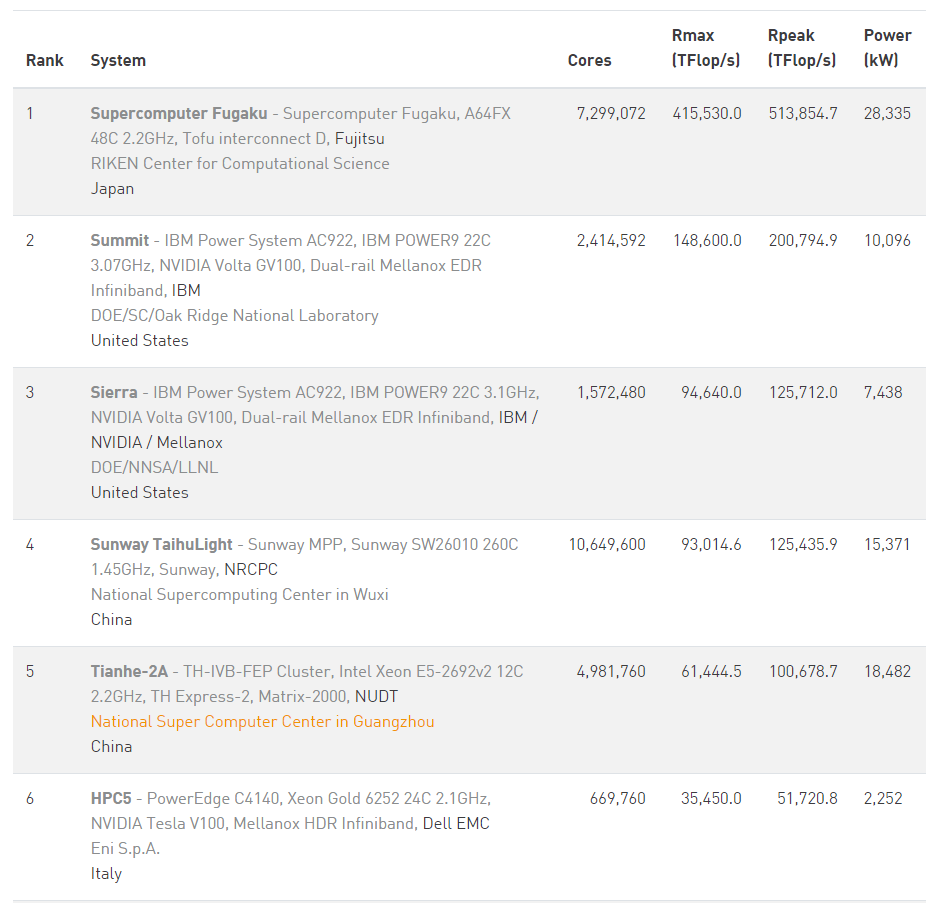Open DOE/SC/Oak Ridge National Laboratory link
This screenshot has height=903, width=935.
[x=234, y=316]
